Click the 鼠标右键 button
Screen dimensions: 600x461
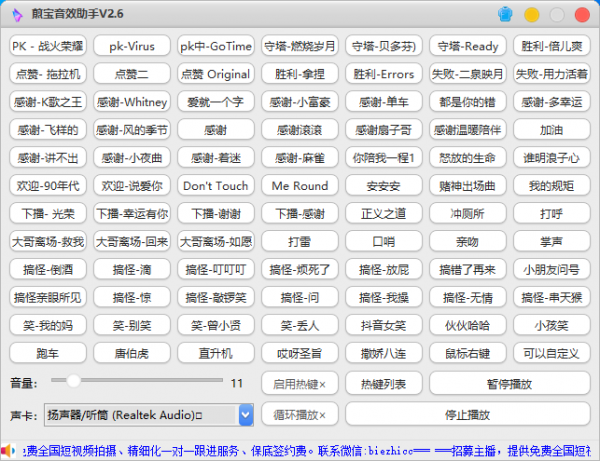[x=468, y=353]
